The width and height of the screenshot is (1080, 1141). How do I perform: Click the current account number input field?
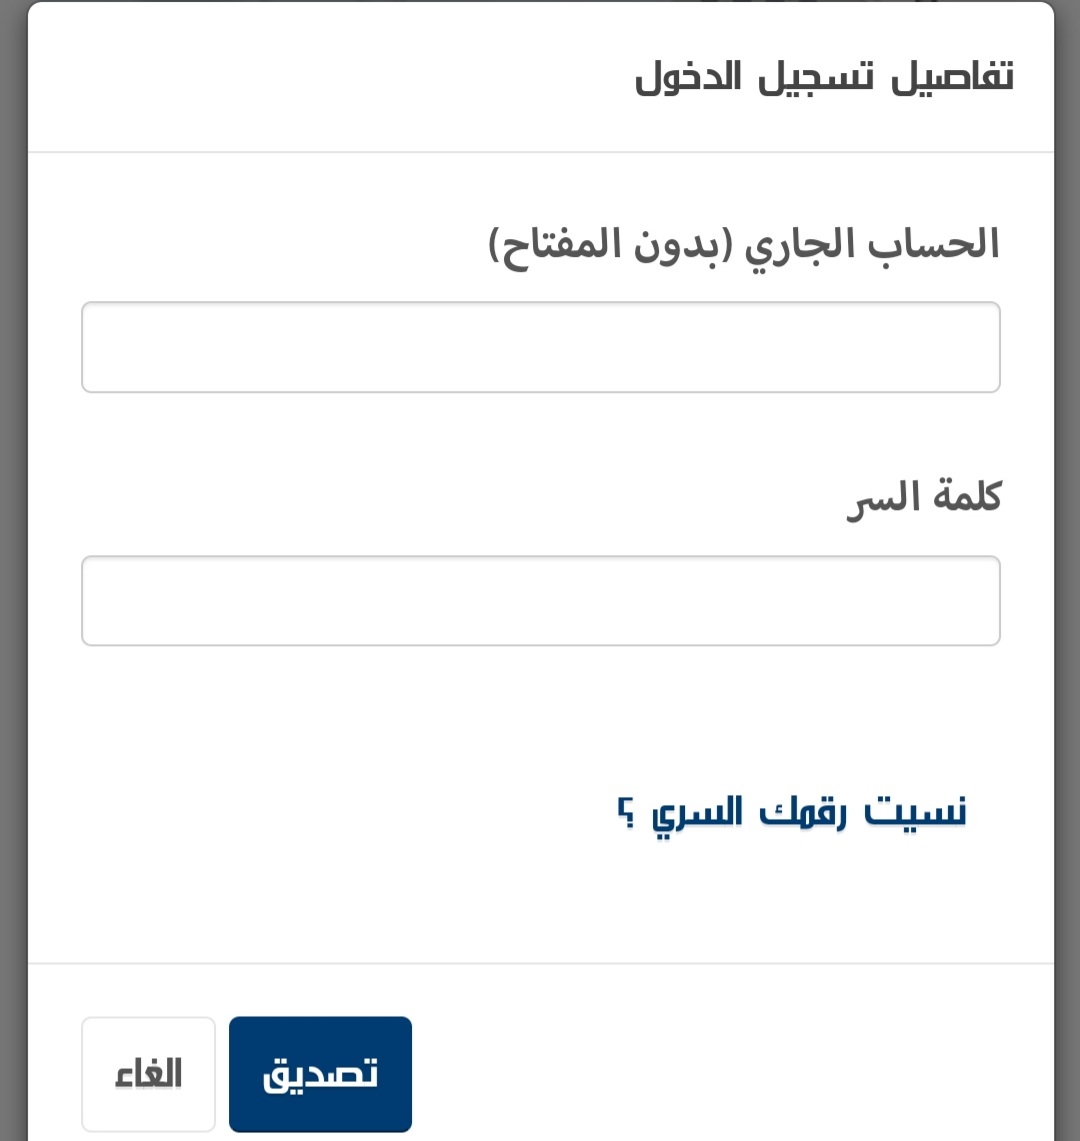540,347
